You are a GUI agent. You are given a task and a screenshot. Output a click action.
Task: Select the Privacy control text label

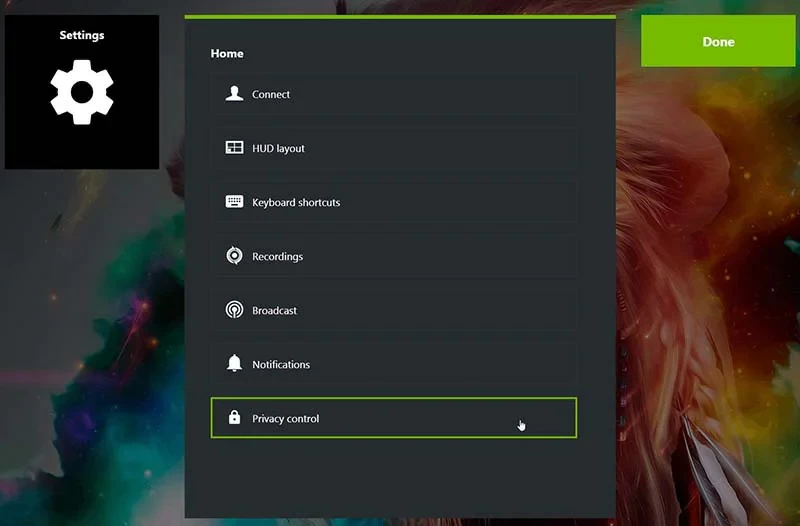(x=285, y=418)
